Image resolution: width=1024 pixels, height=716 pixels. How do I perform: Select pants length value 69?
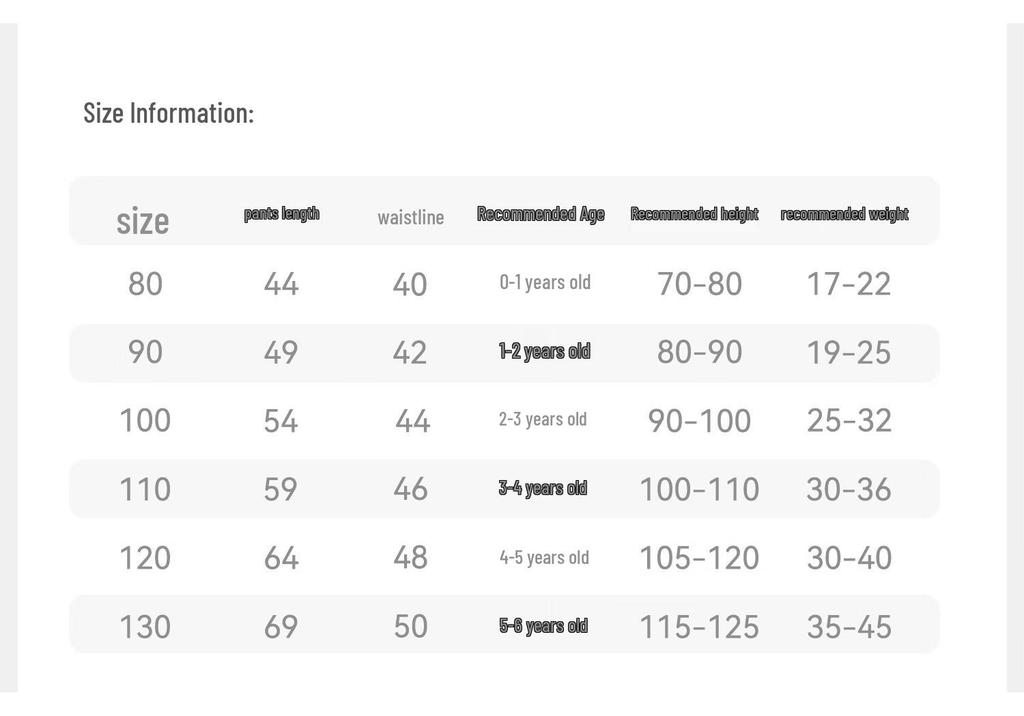click(281, 626)
